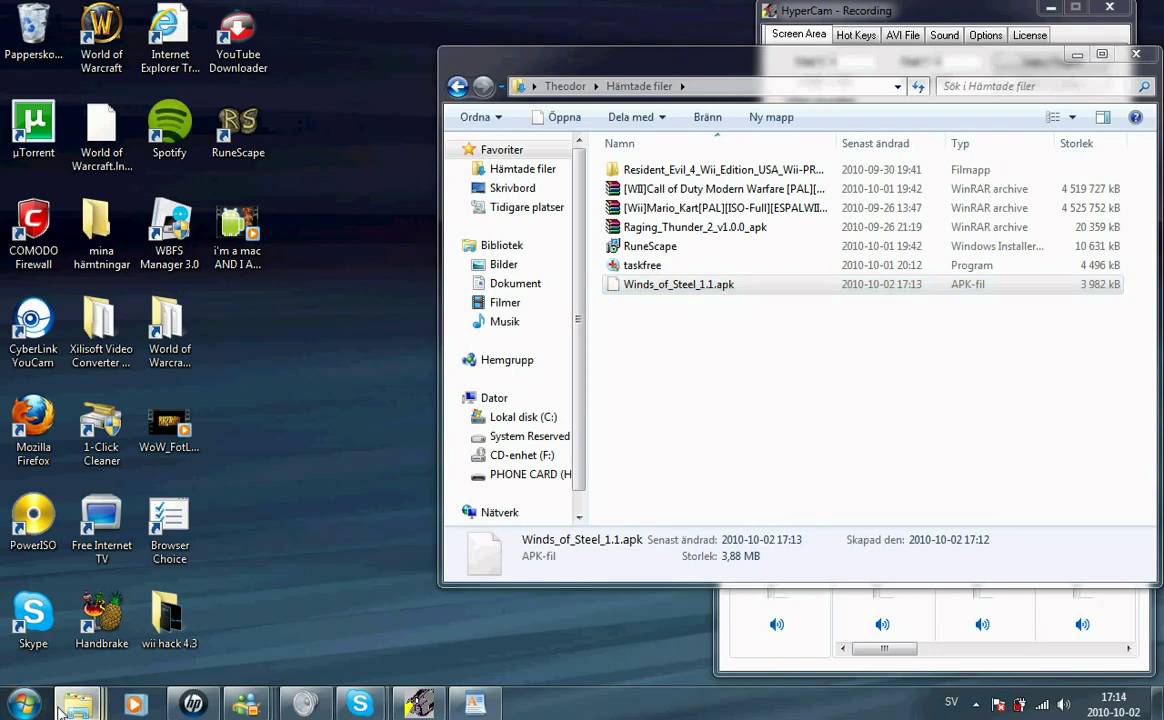Click the volume icon in system tray
The height and width of the screenshot is (720, 1164).
point(1064,704)
